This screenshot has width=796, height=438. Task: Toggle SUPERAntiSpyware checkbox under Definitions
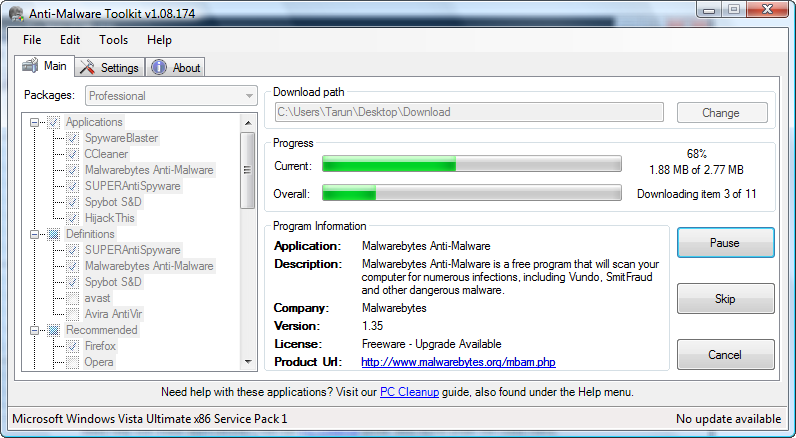73,250
